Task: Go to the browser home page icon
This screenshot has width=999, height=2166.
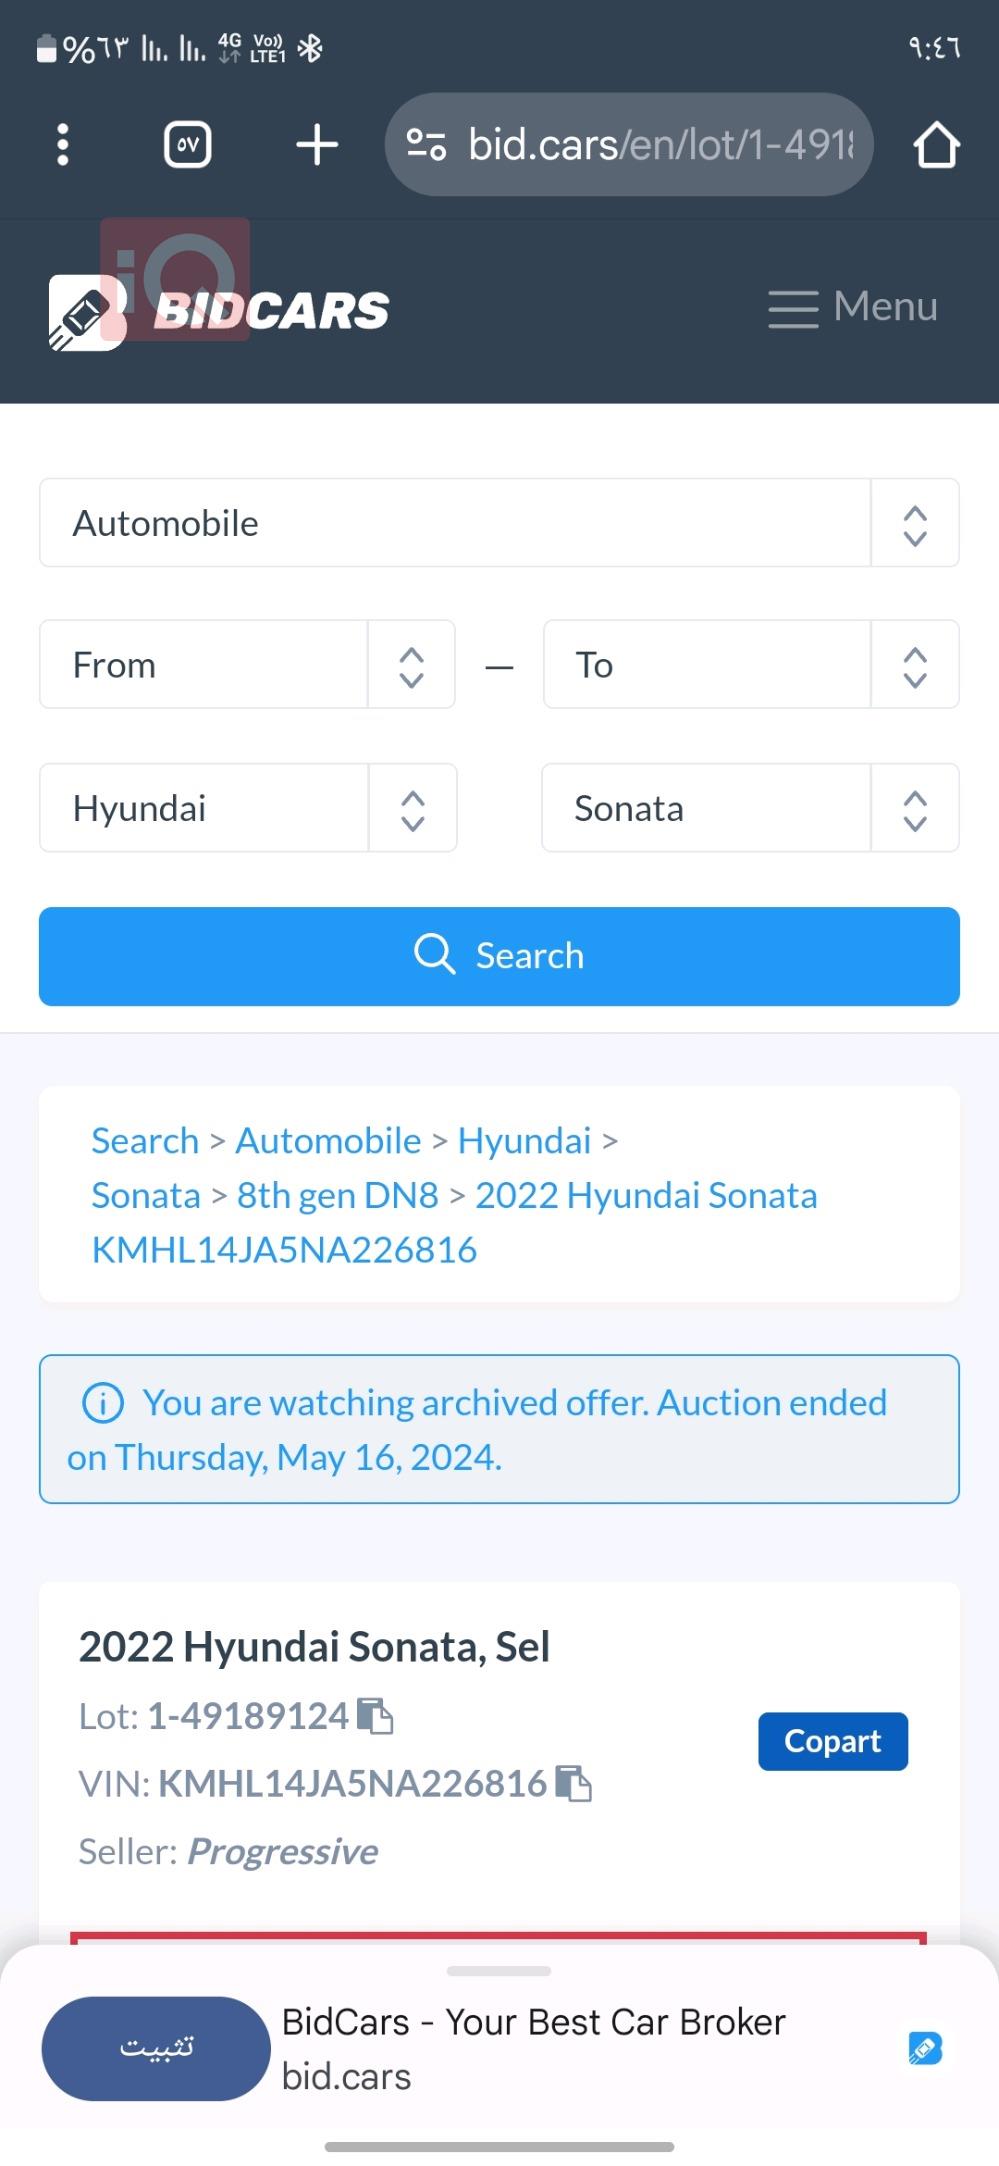Action: coord(936,145)
